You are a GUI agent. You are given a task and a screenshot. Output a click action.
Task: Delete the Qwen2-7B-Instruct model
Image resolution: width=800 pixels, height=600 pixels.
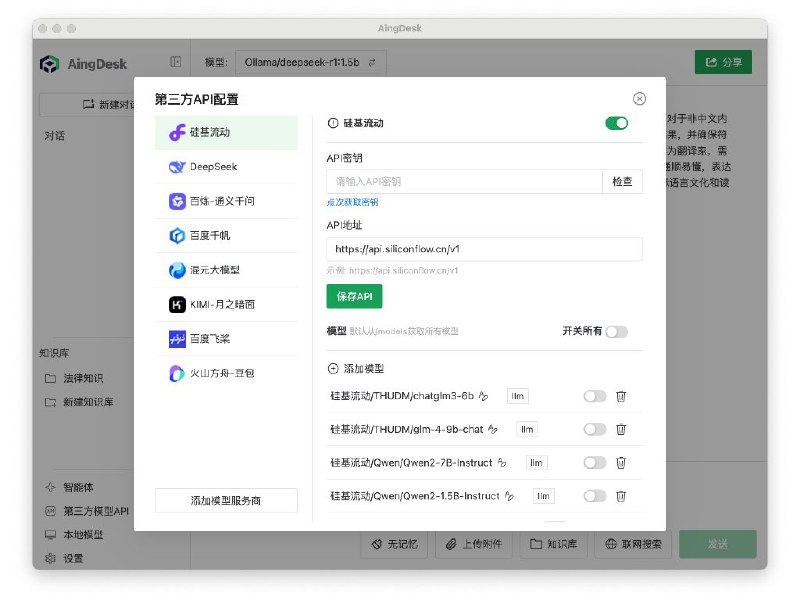[x=621, y=463]
